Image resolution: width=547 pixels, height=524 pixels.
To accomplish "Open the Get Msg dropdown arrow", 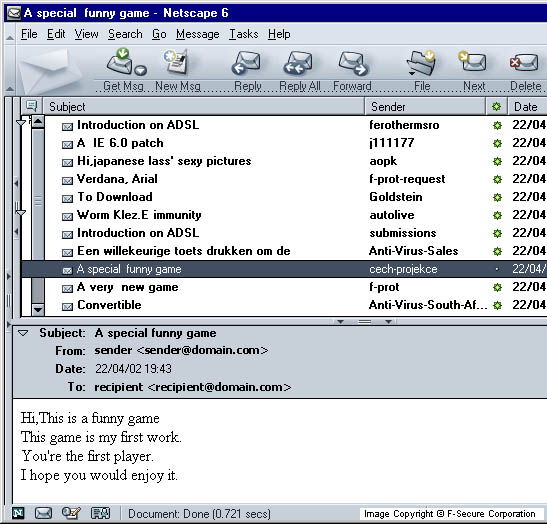I will [x=141, y=70].
